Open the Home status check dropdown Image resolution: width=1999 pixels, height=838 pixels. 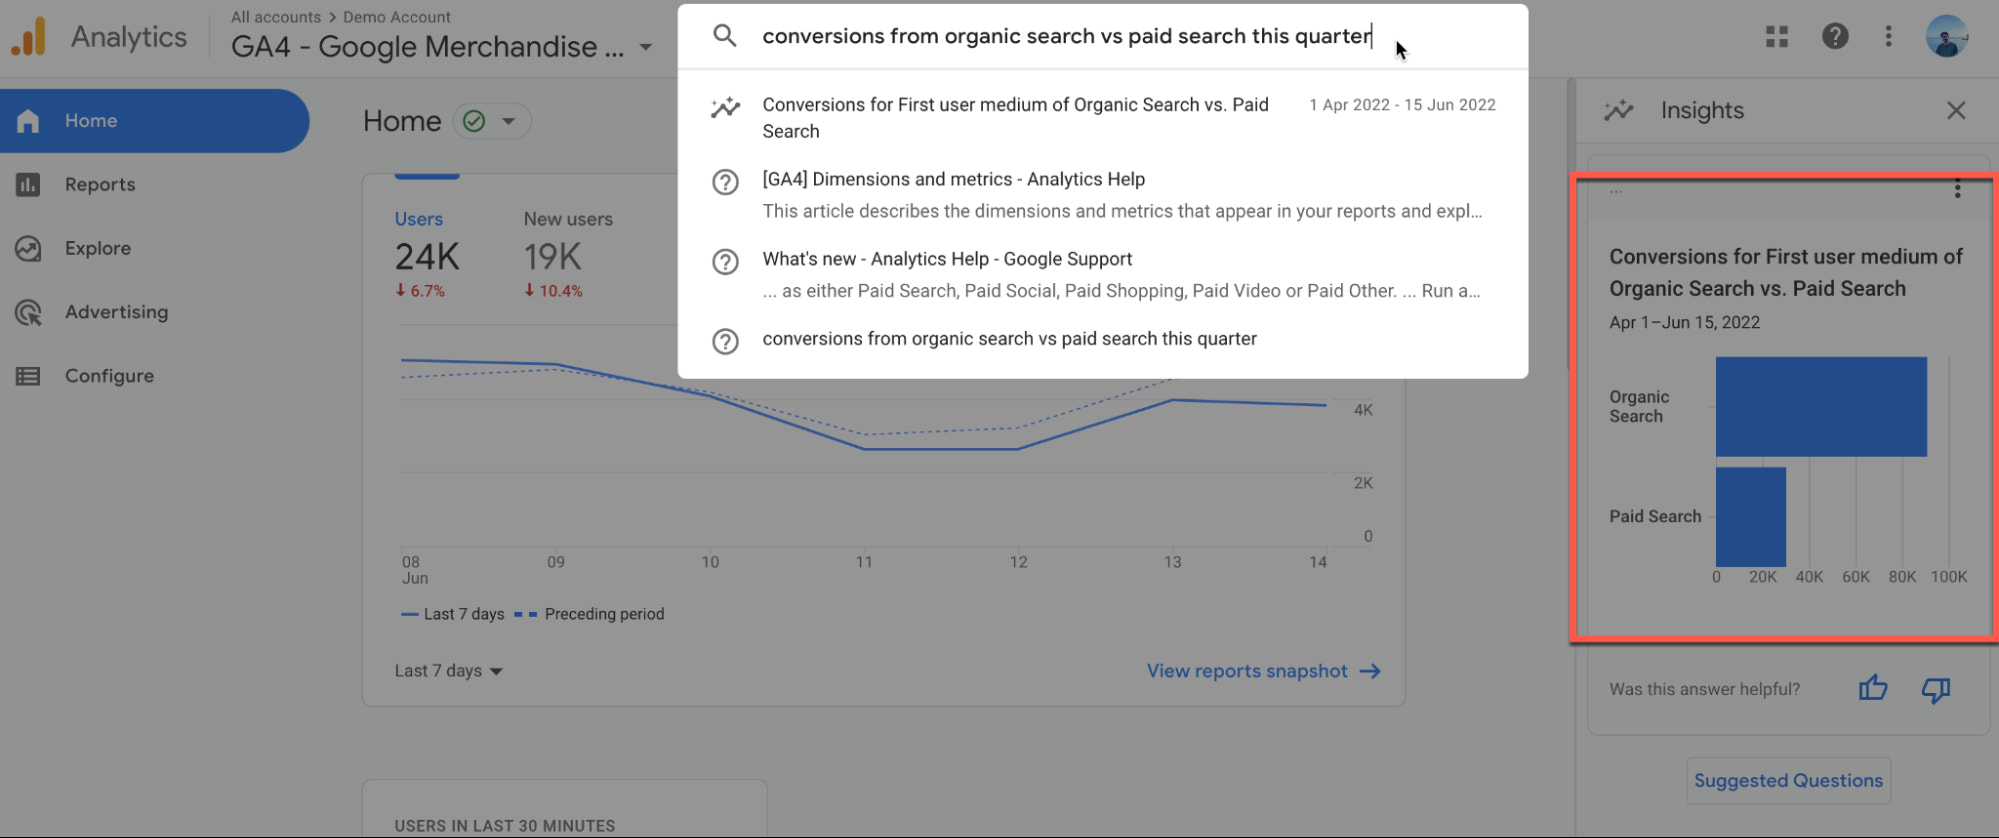(x=492, y=121)
